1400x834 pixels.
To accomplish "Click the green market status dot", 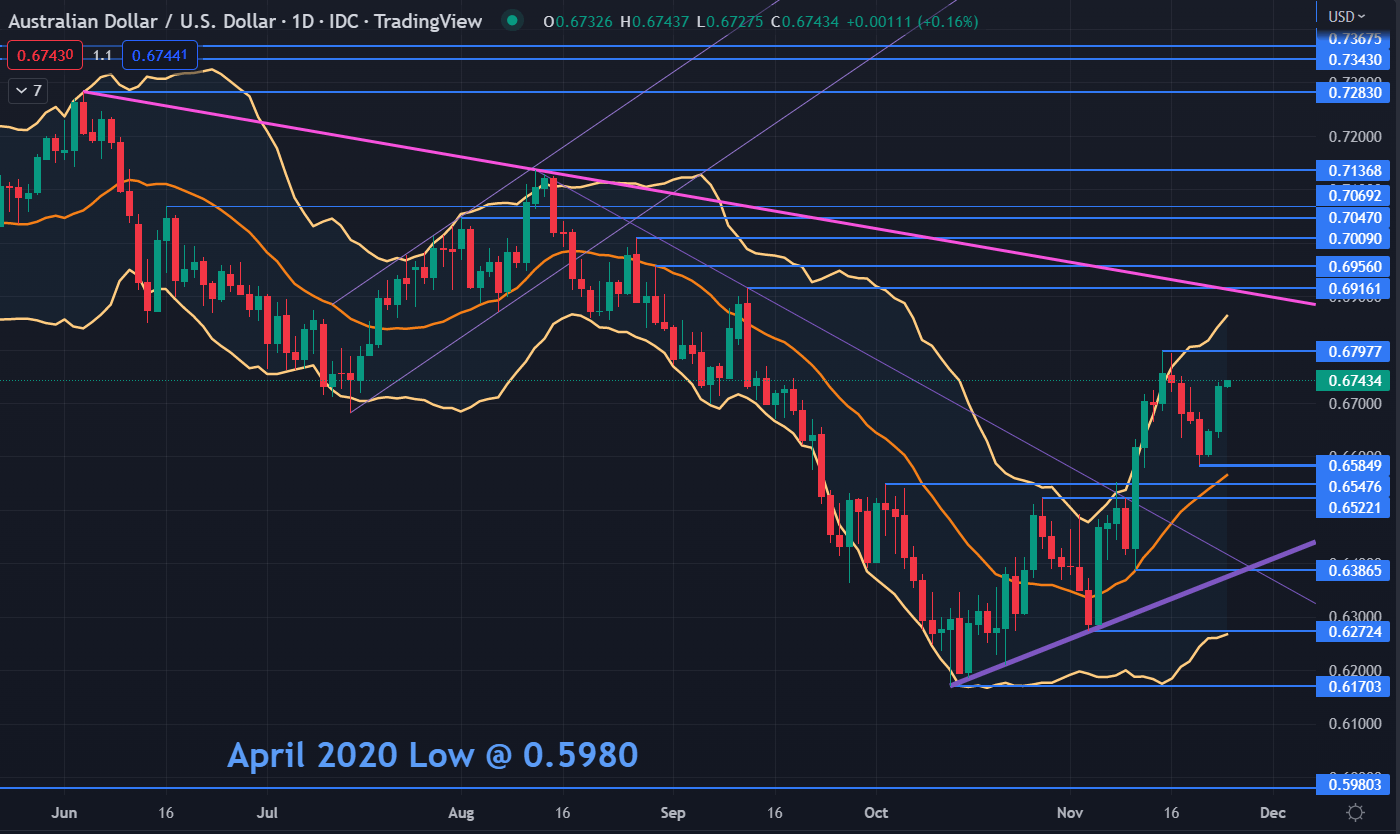I will click(512, 21).
